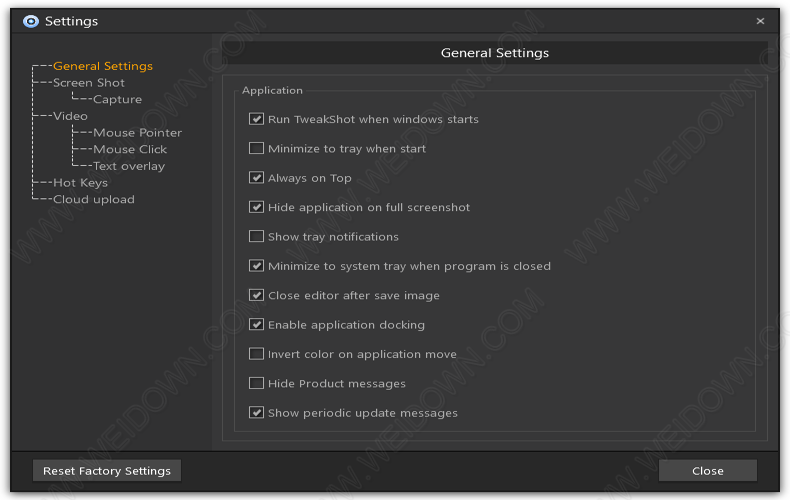Turn off Enable application docking

(256, 325)
